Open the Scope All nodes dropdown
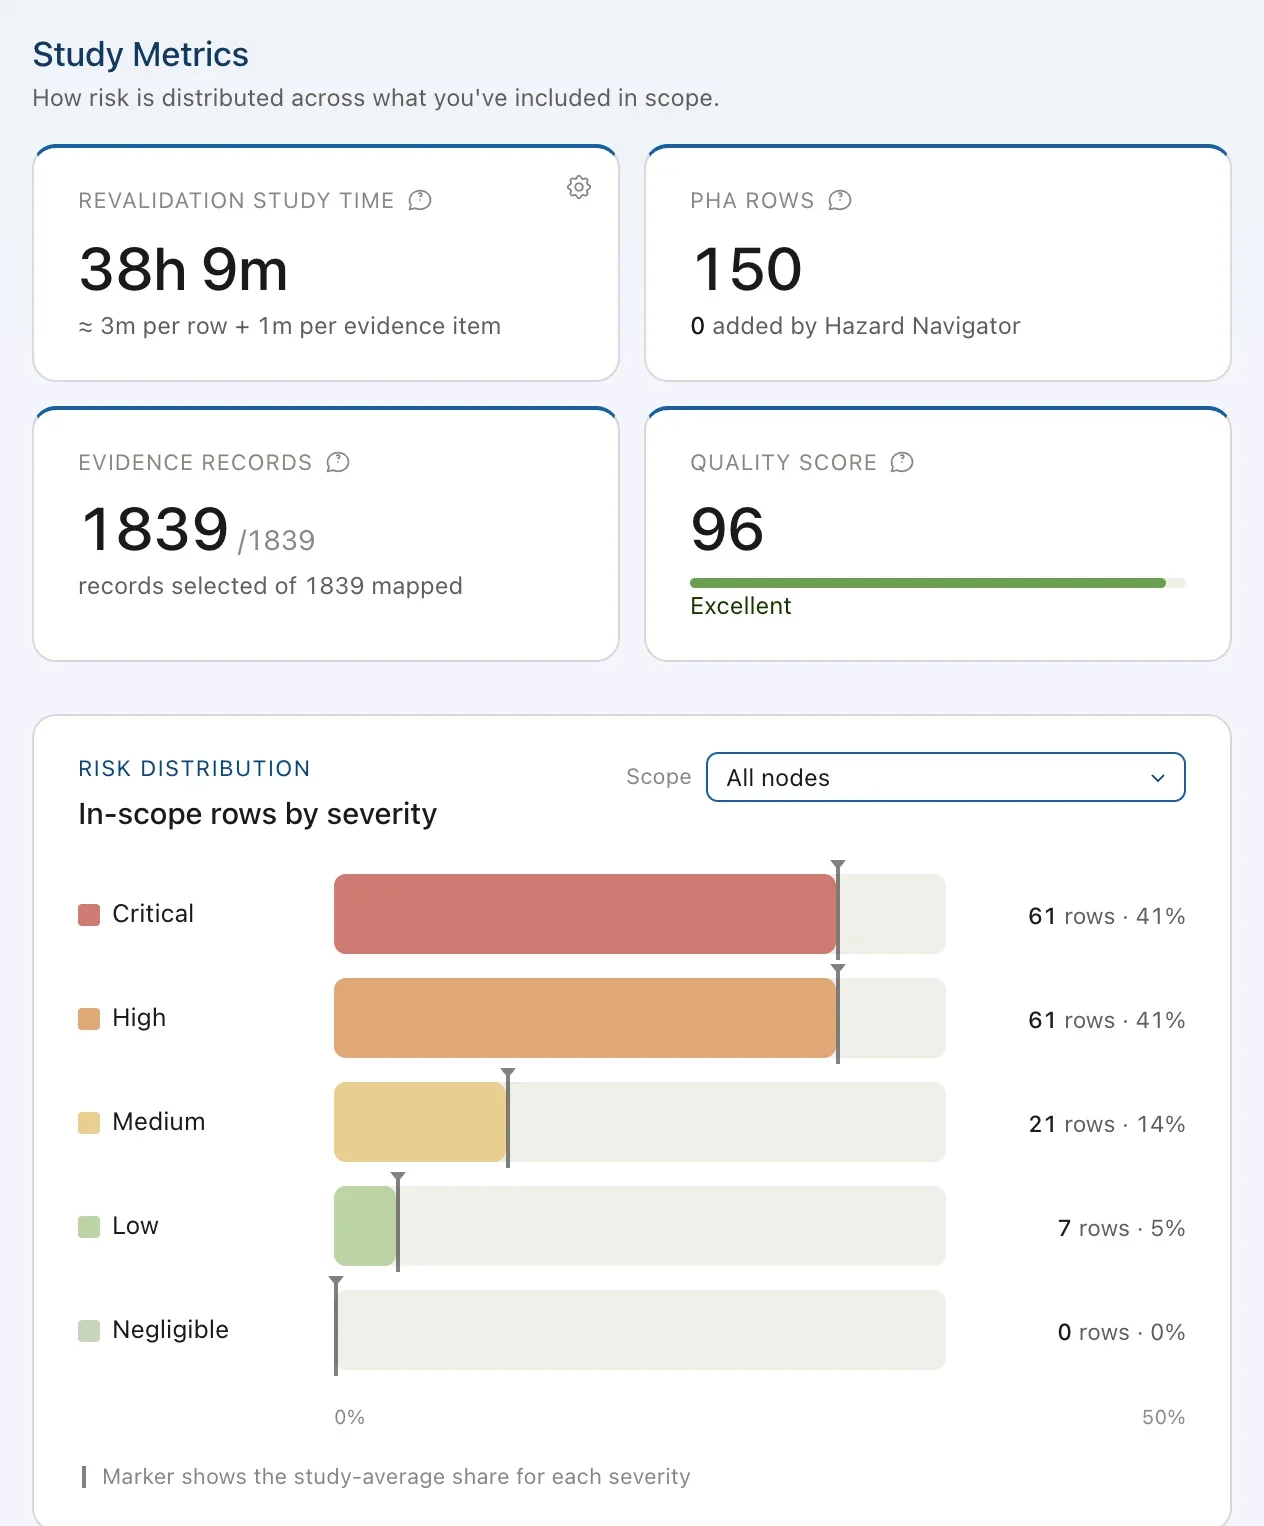The height and width of the screenshot is (1526, 1264). click(945, 777)
